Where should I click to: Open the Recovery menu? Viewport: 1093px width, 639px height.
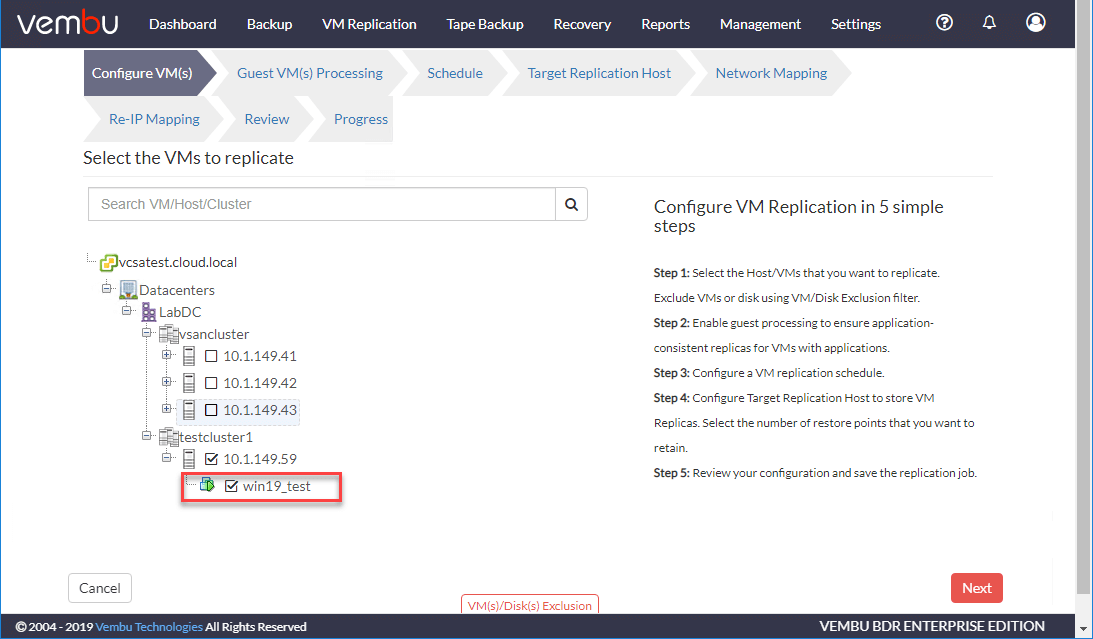582,24
